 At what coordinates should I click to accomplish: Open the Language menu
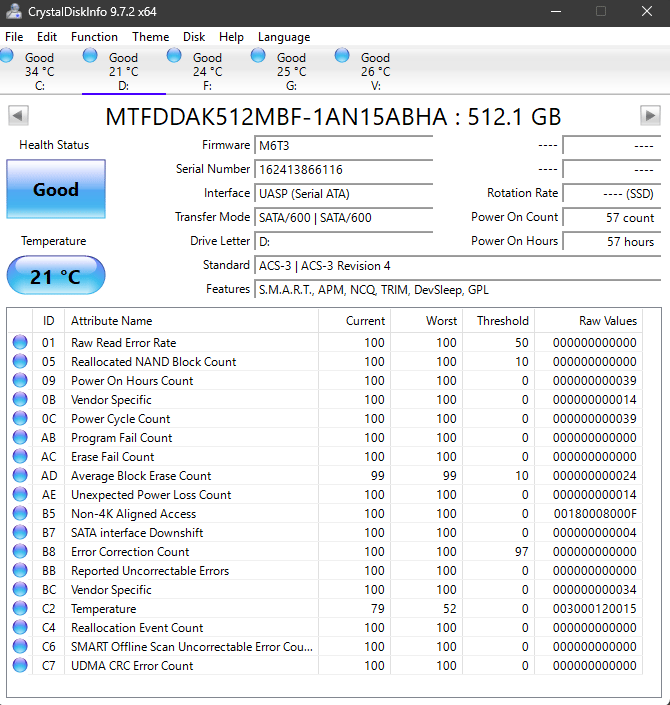pos(284,37)
